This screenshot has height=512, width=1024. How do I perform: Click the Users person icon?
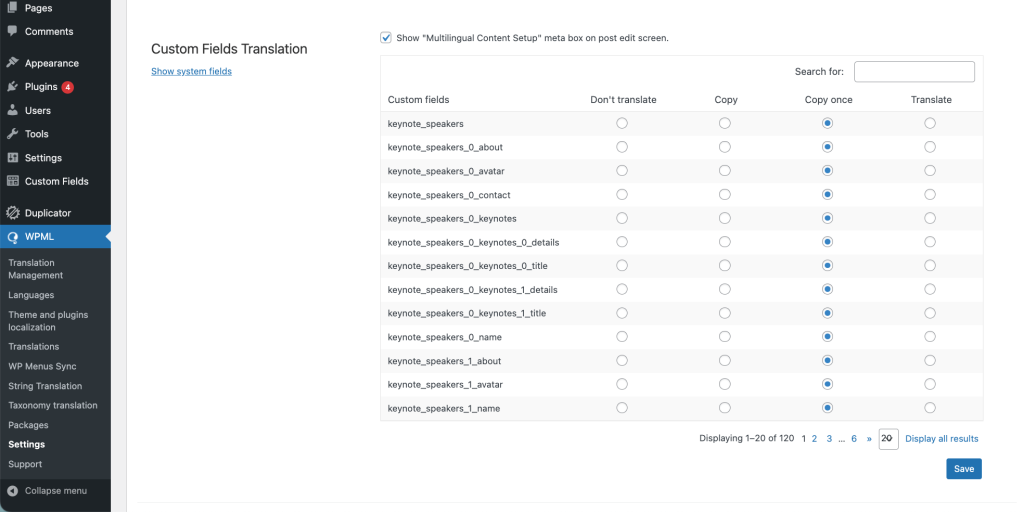(12, 110)
